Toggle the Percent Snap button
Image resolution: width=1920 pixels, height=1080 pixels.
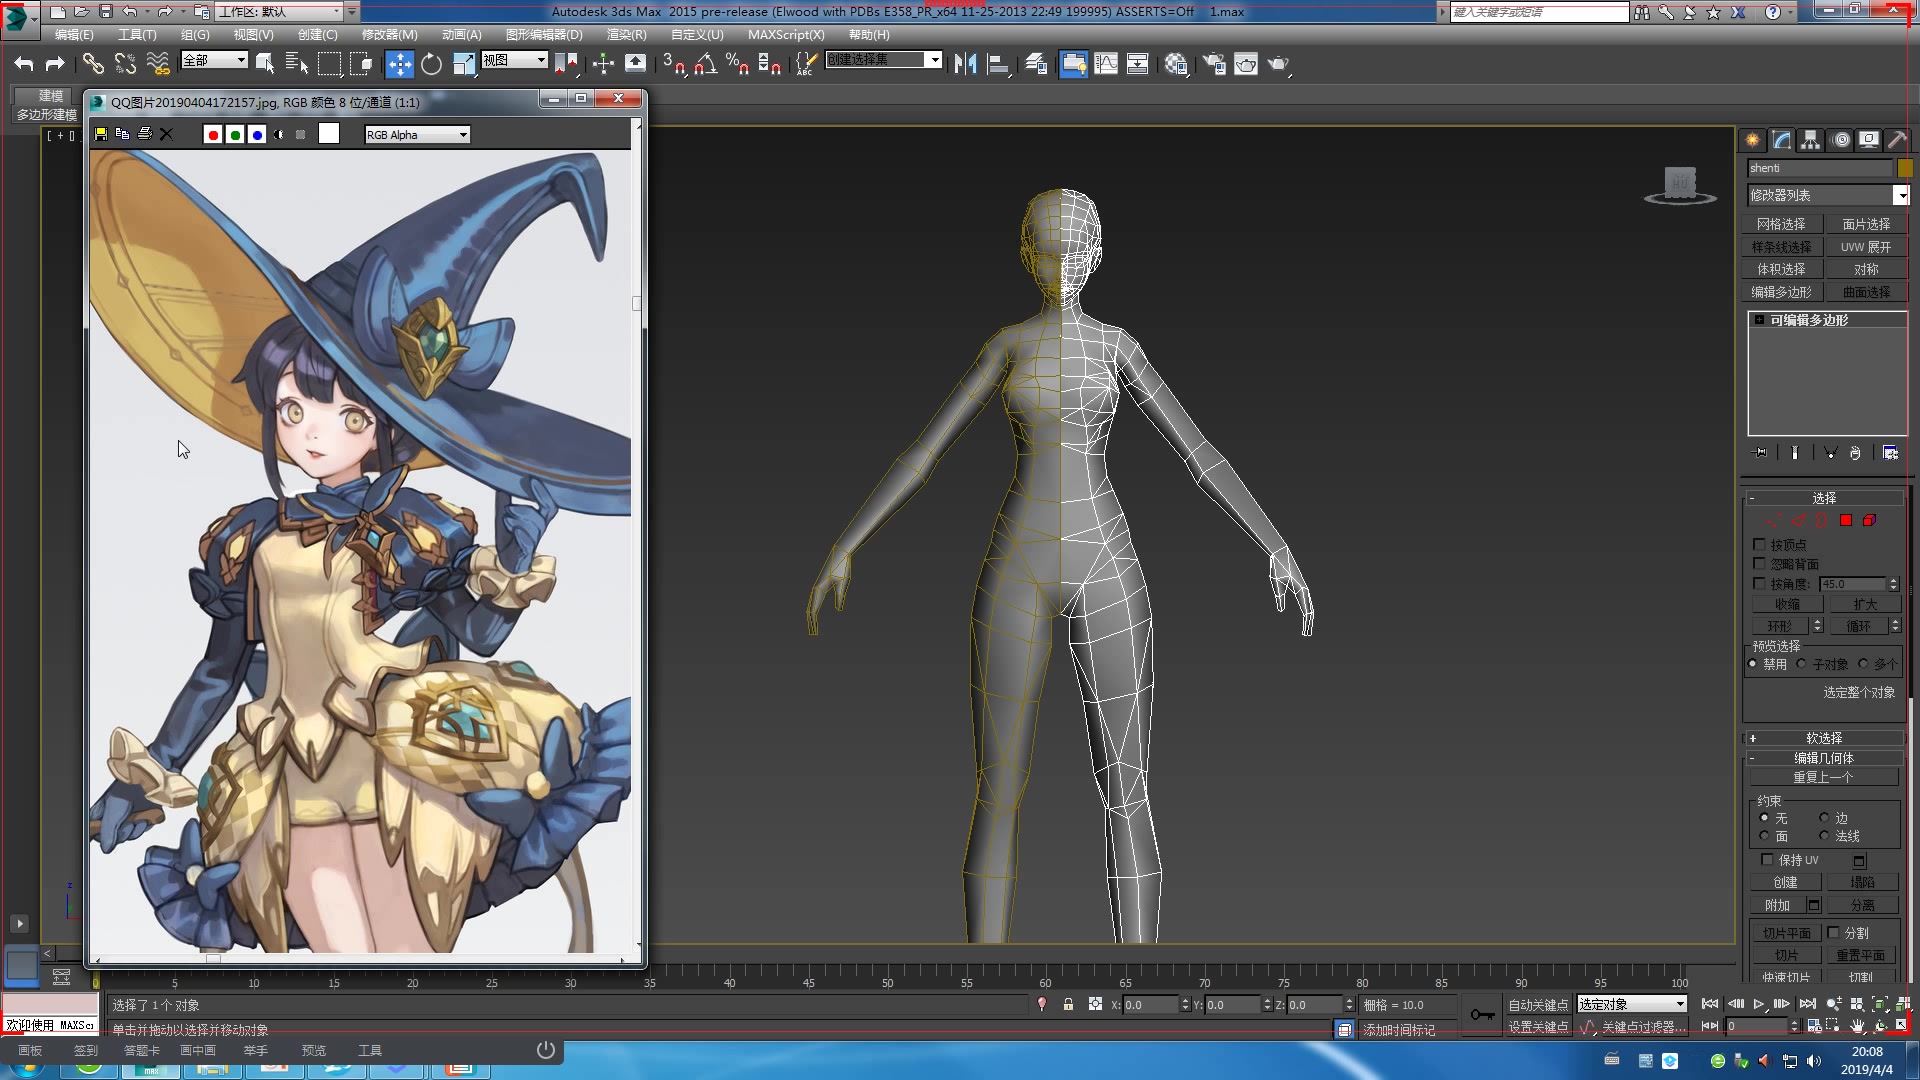click(737, 64)
